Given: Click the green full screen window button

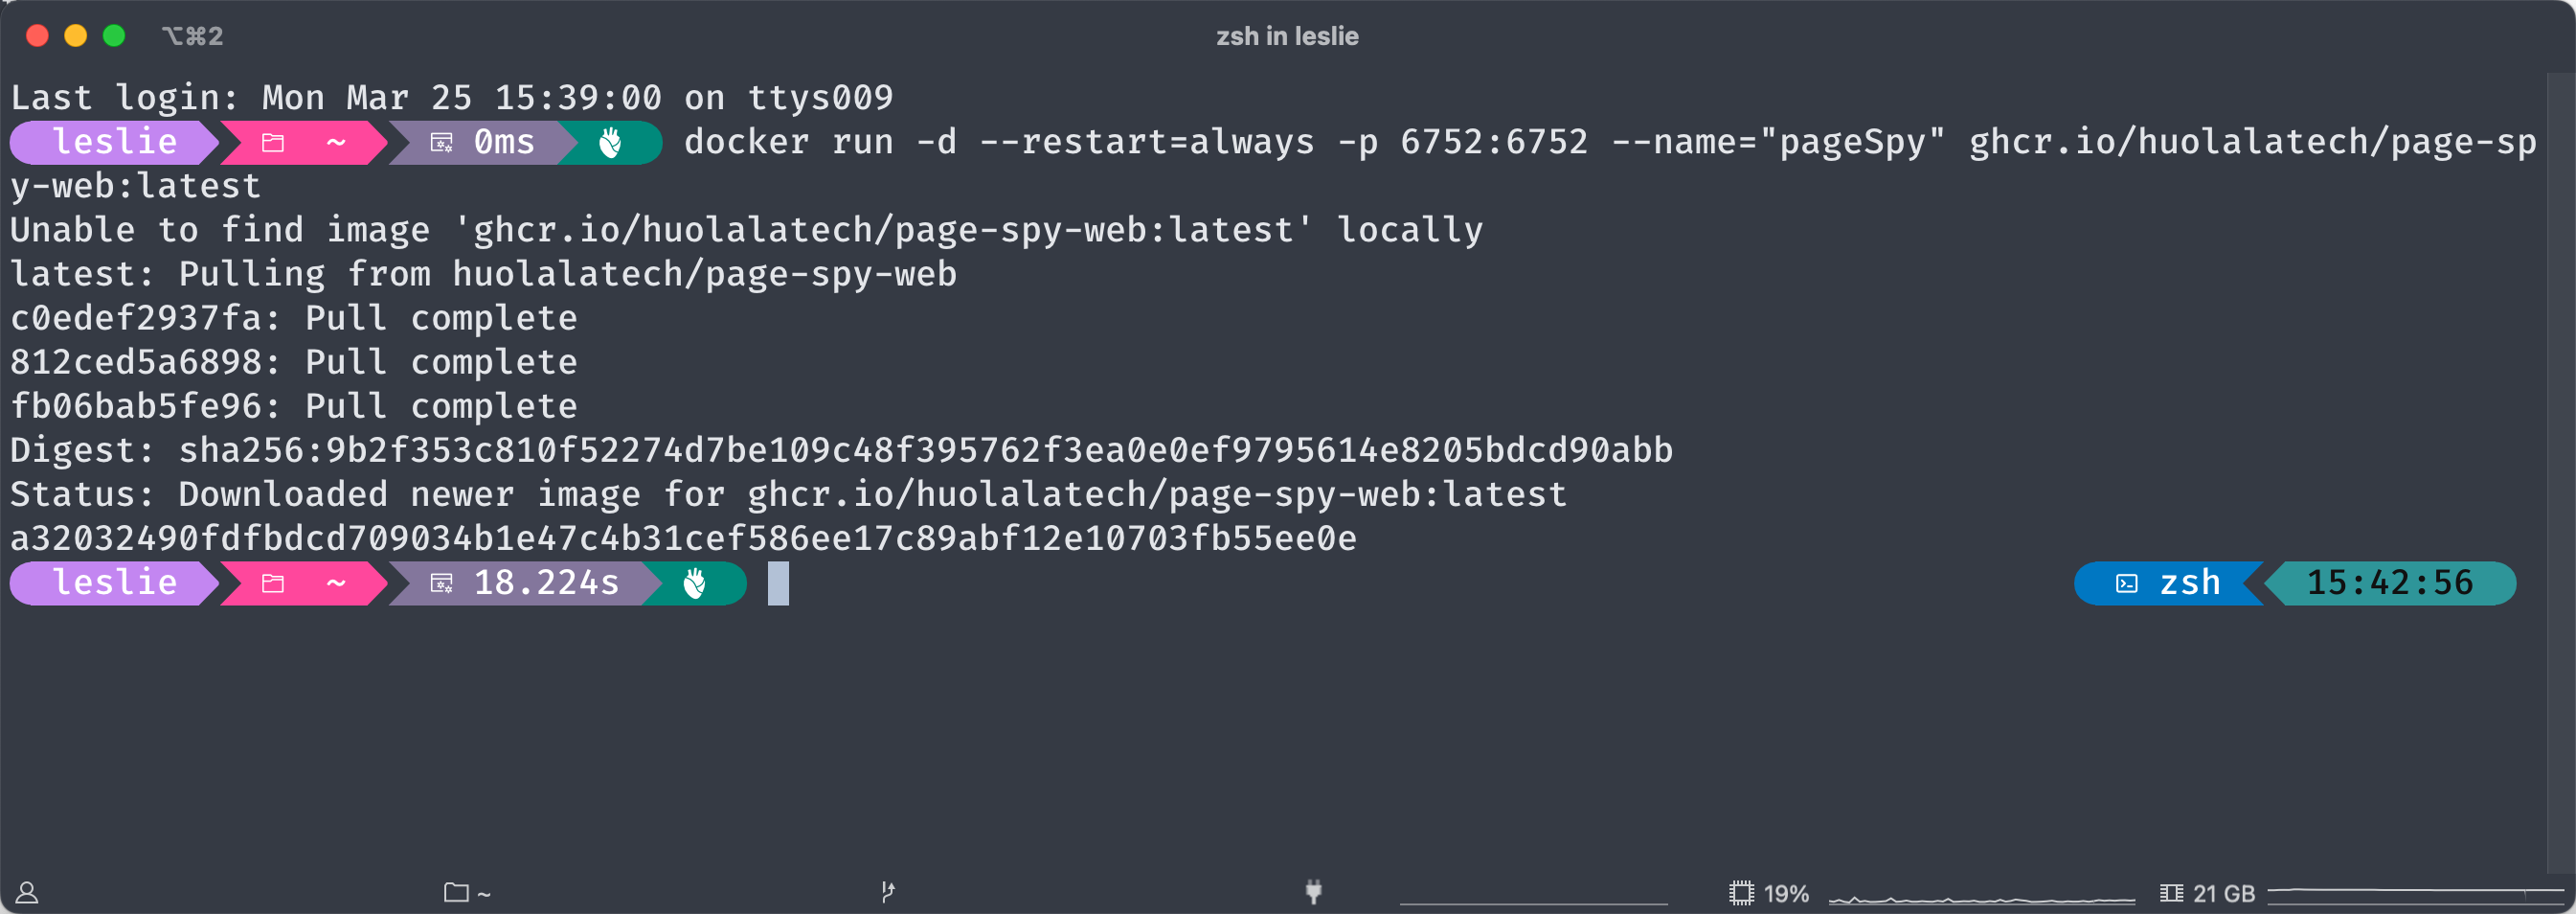Looking at the screenshot, I should pyautogui.click(x=114, y=36).
